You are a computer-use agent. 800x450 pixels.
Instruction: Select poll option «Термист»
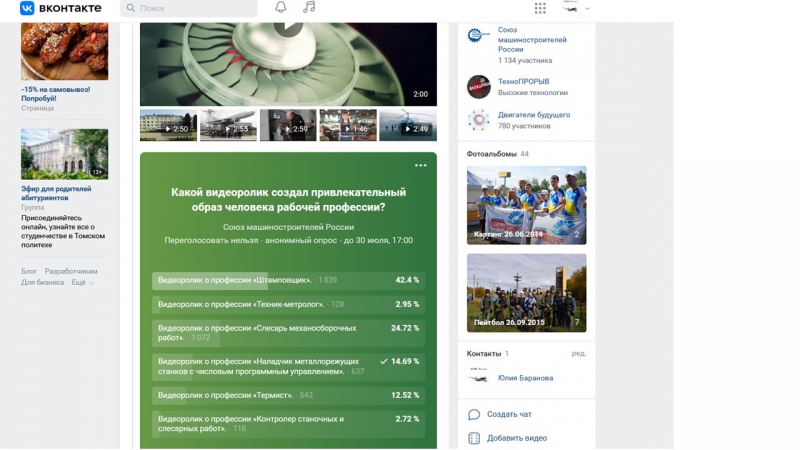point(288,395)
